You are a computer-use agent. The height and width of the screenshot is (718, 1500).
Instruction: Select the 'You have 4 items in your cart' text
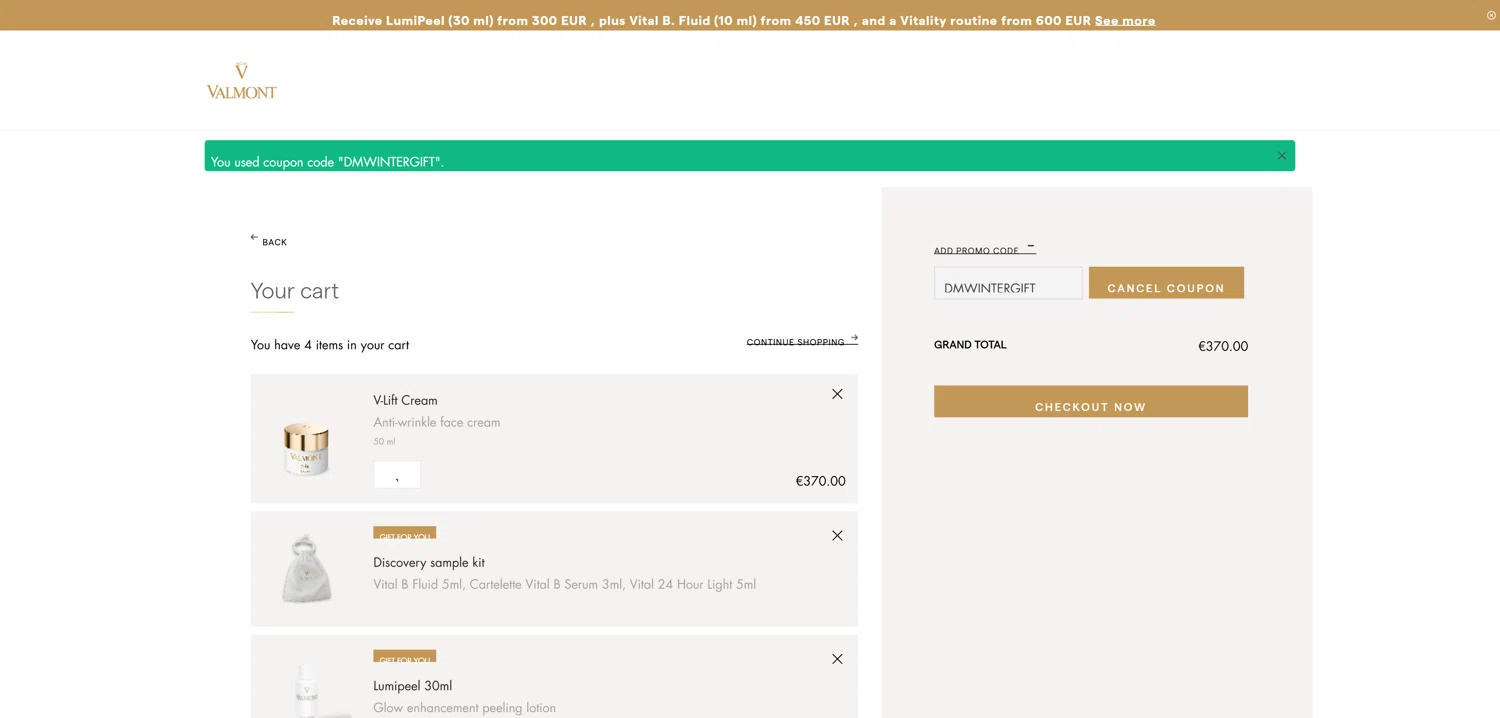coord(330,345)
